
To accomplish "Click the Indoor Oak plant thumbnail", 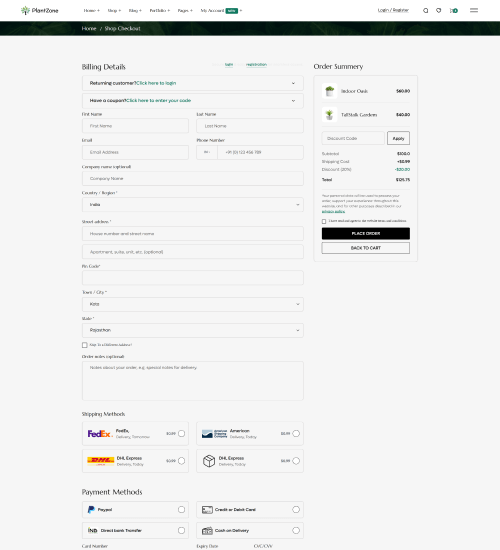I will pos(329,91).
